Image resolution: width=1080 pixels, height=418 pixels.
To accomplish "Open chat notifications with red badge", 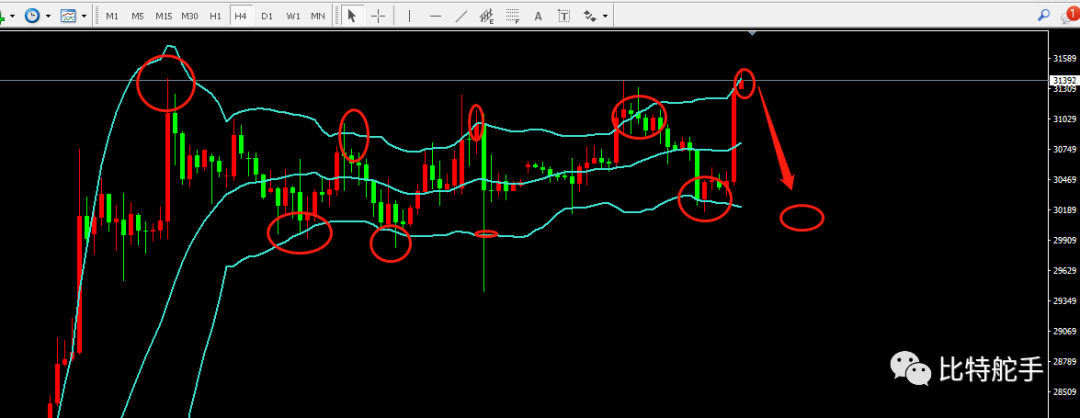I will (x=1070, y=14).
